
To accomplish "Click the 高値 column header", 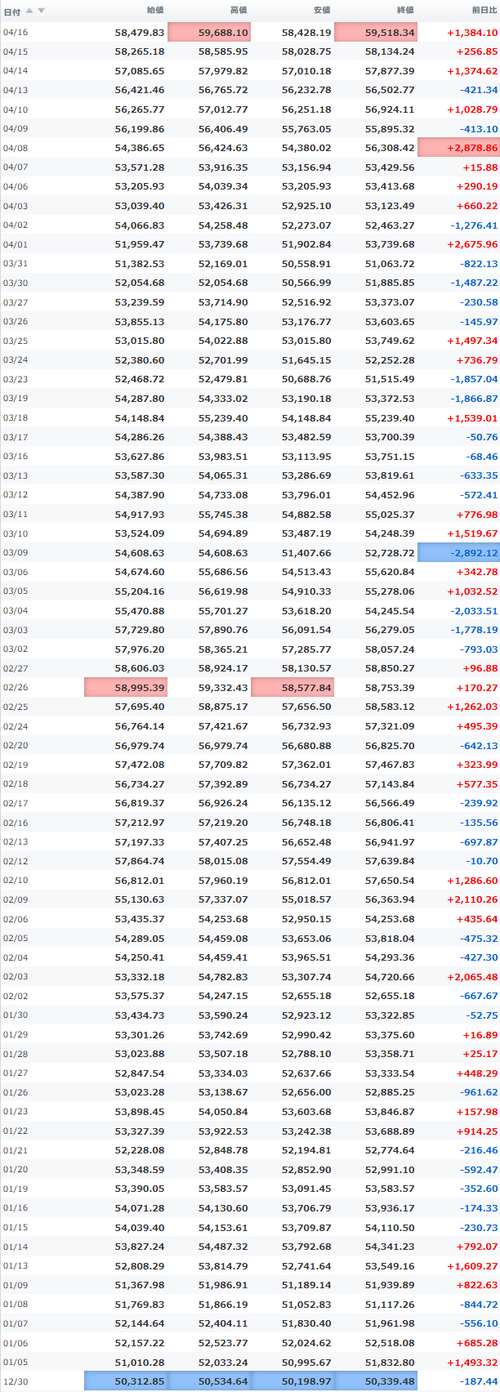I will 239,10.
